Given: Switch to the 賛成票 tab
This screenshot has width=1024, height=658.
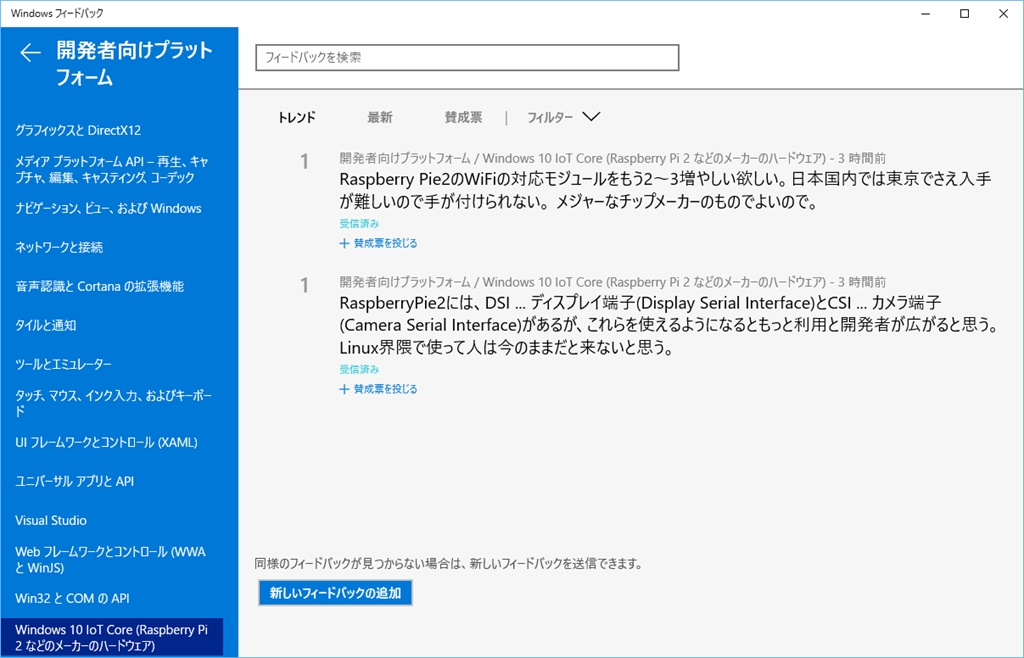Looking at the screenshot, I should tap(463, 117).
